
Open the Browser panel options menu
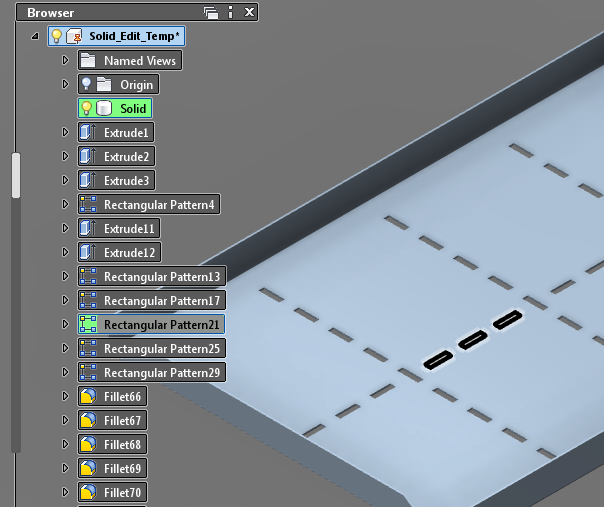(x=230, y=13)
